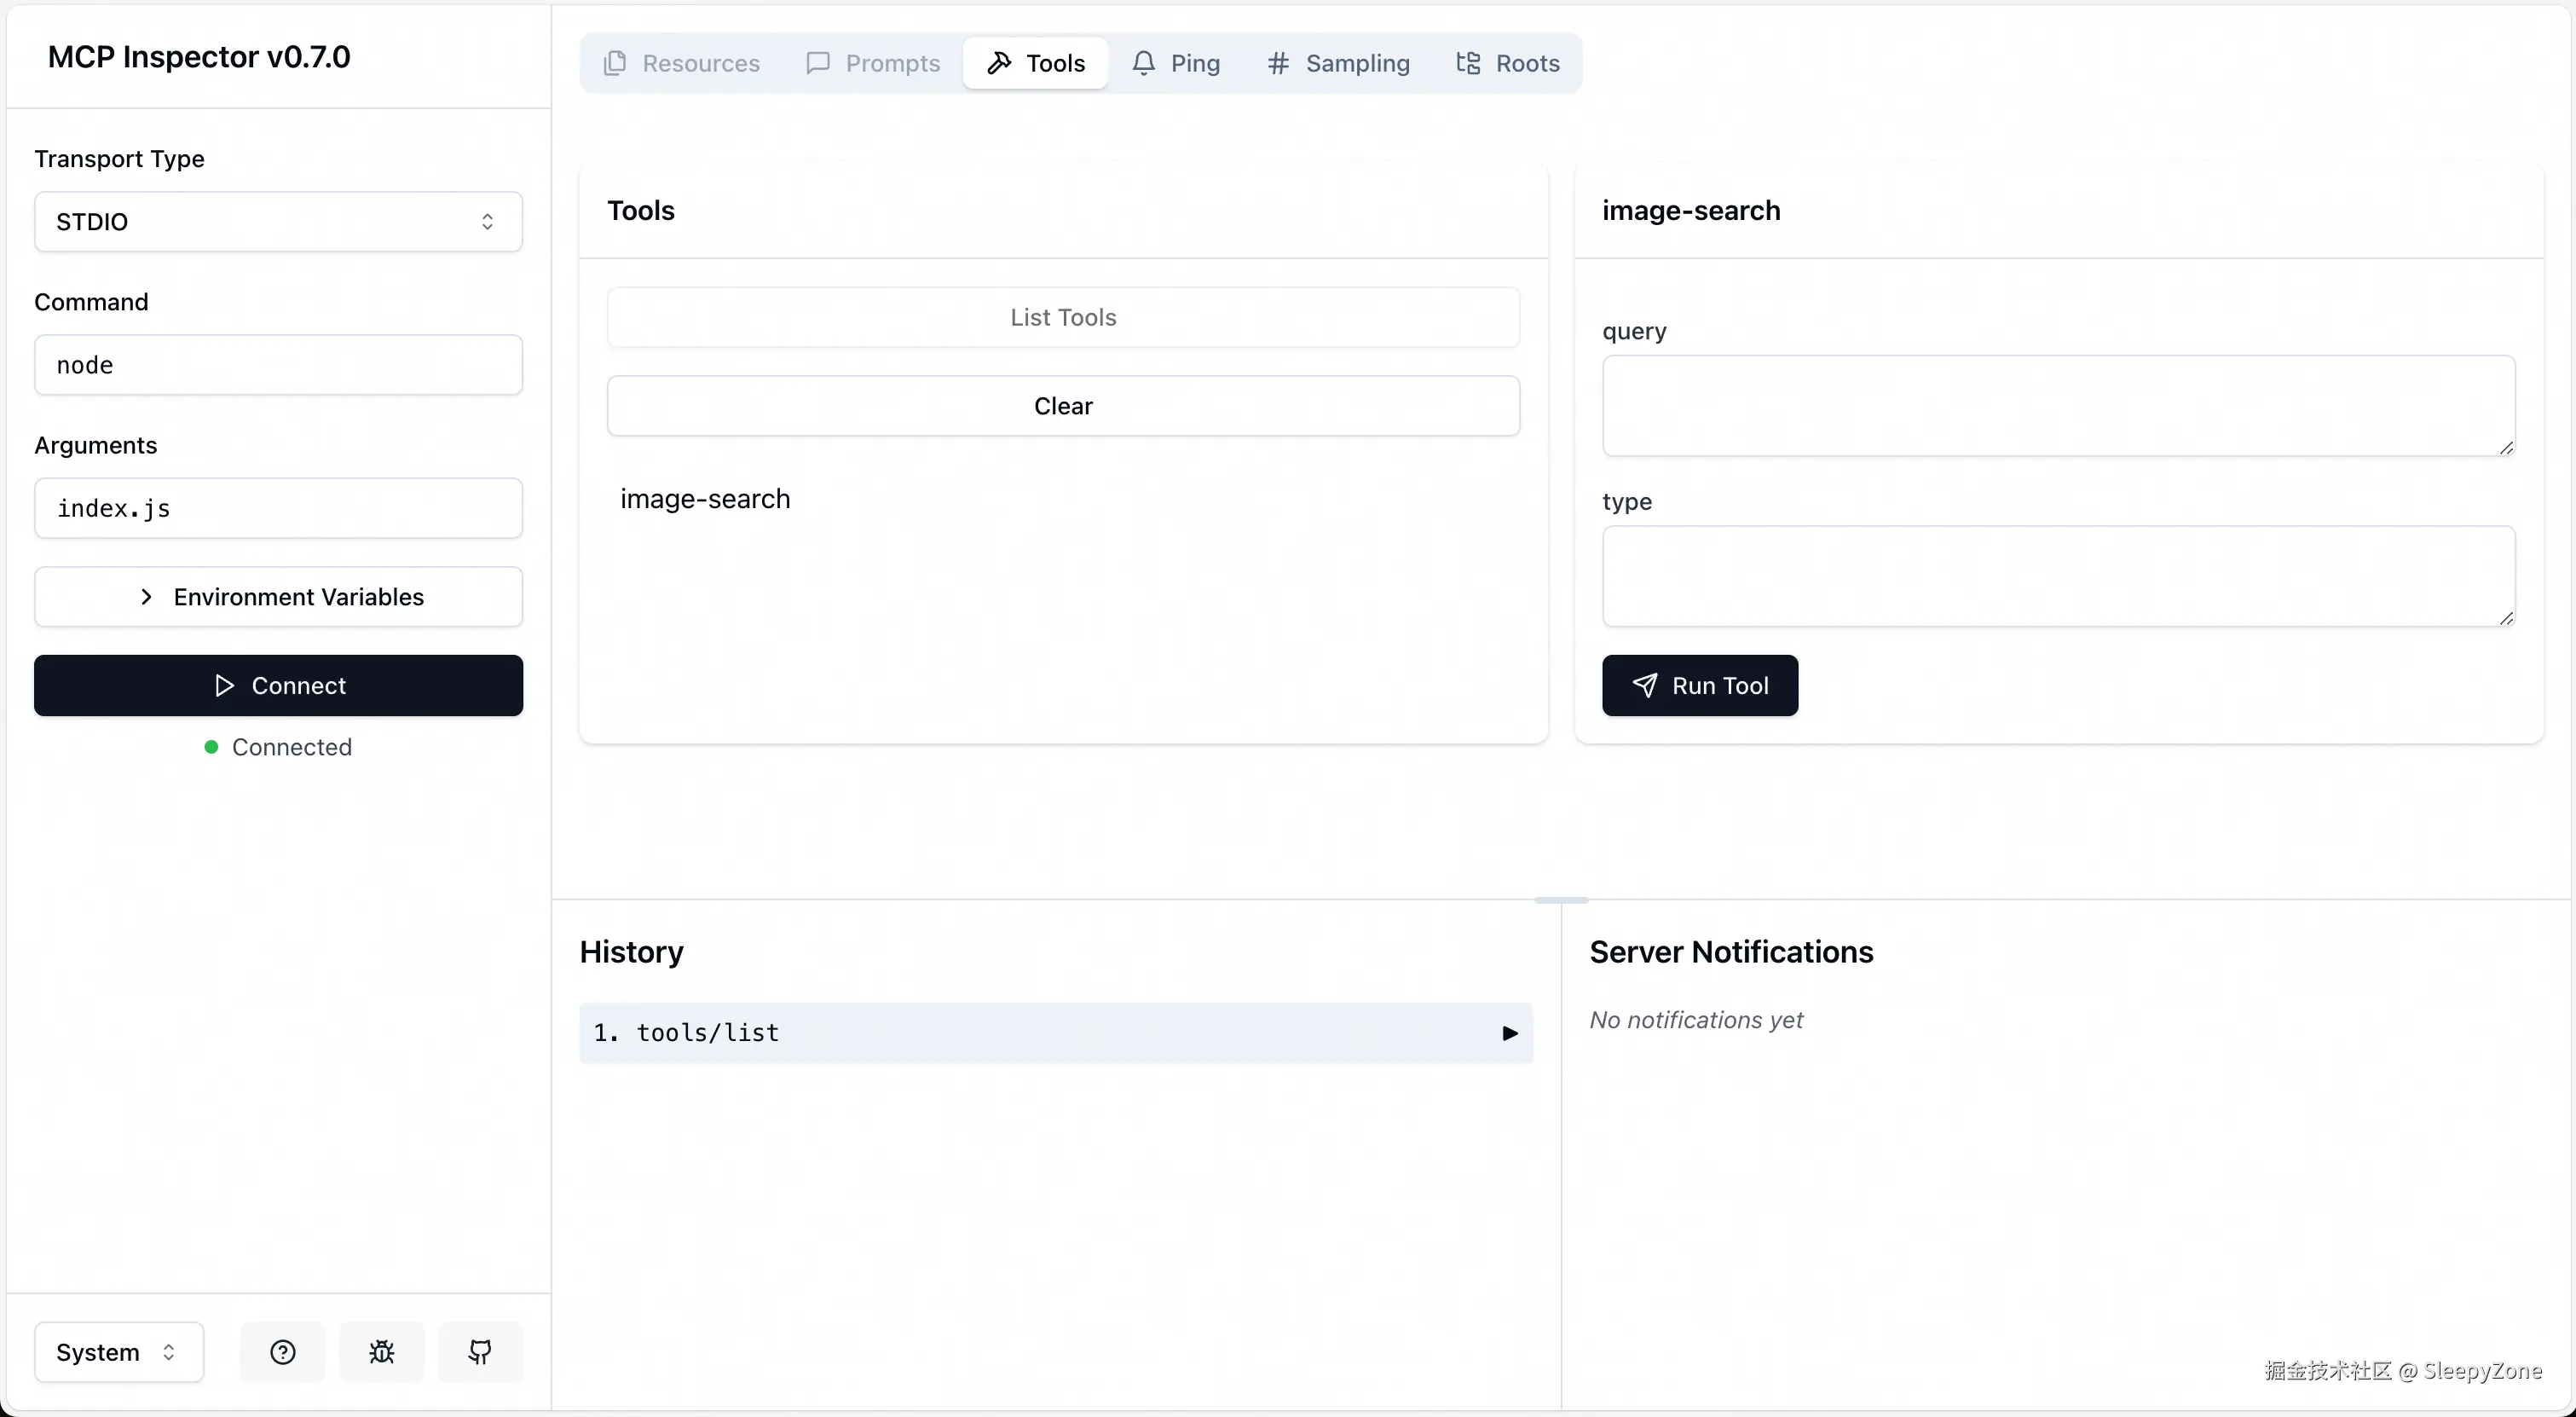
Task: Expand the tools/list history entry
Action: coord(1055,1033)
